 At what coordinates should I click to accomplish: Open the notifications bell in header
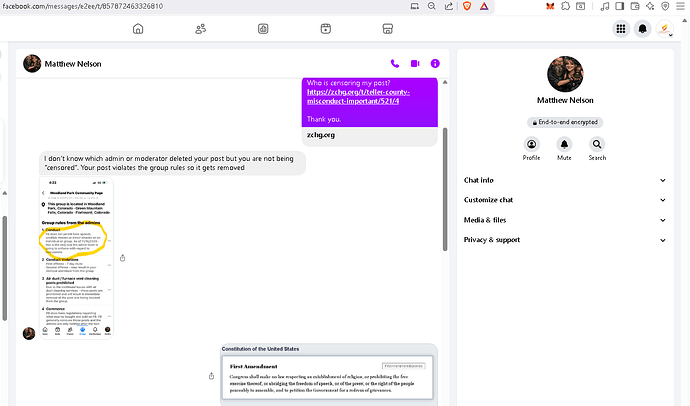[642, 29]
